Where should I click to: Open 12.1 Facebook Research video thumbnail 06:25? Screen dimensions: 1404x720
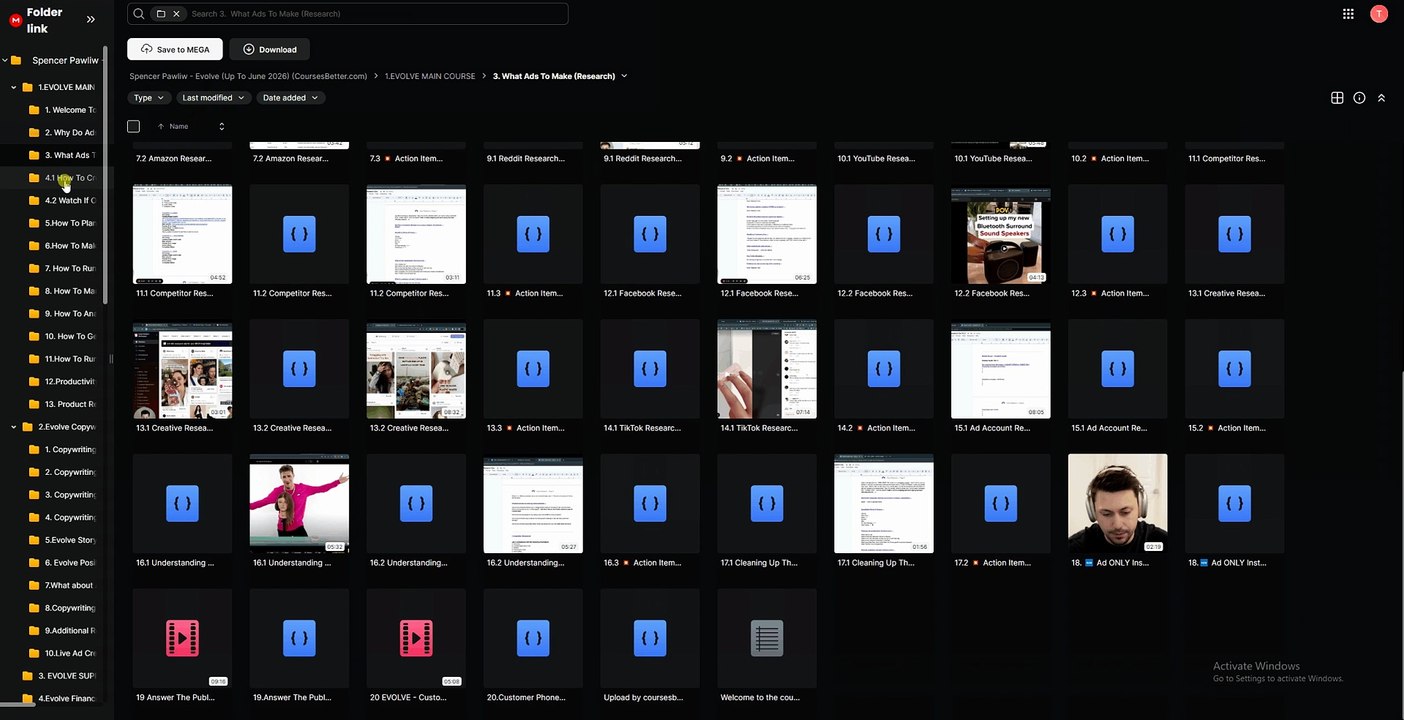click(x=767, y=234)
